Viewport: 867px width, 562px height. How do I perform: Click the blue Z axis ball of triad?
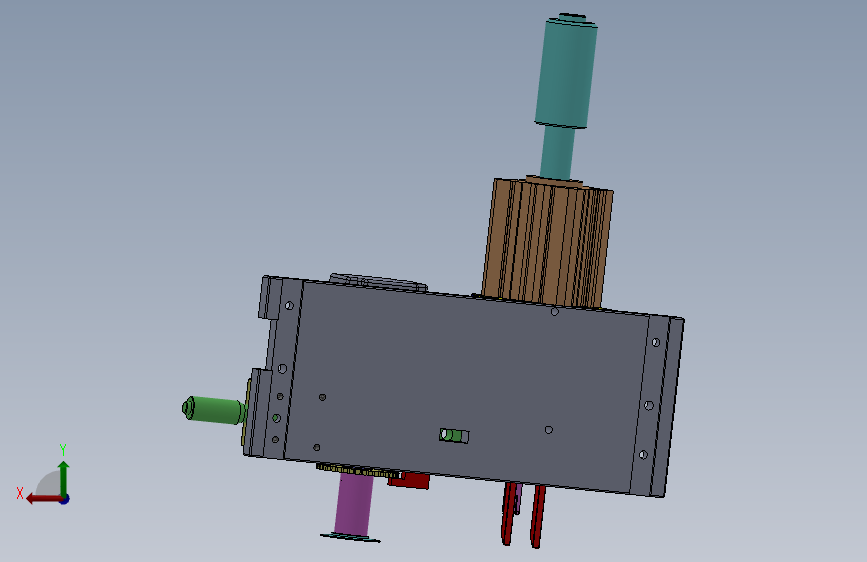(65, 499)
